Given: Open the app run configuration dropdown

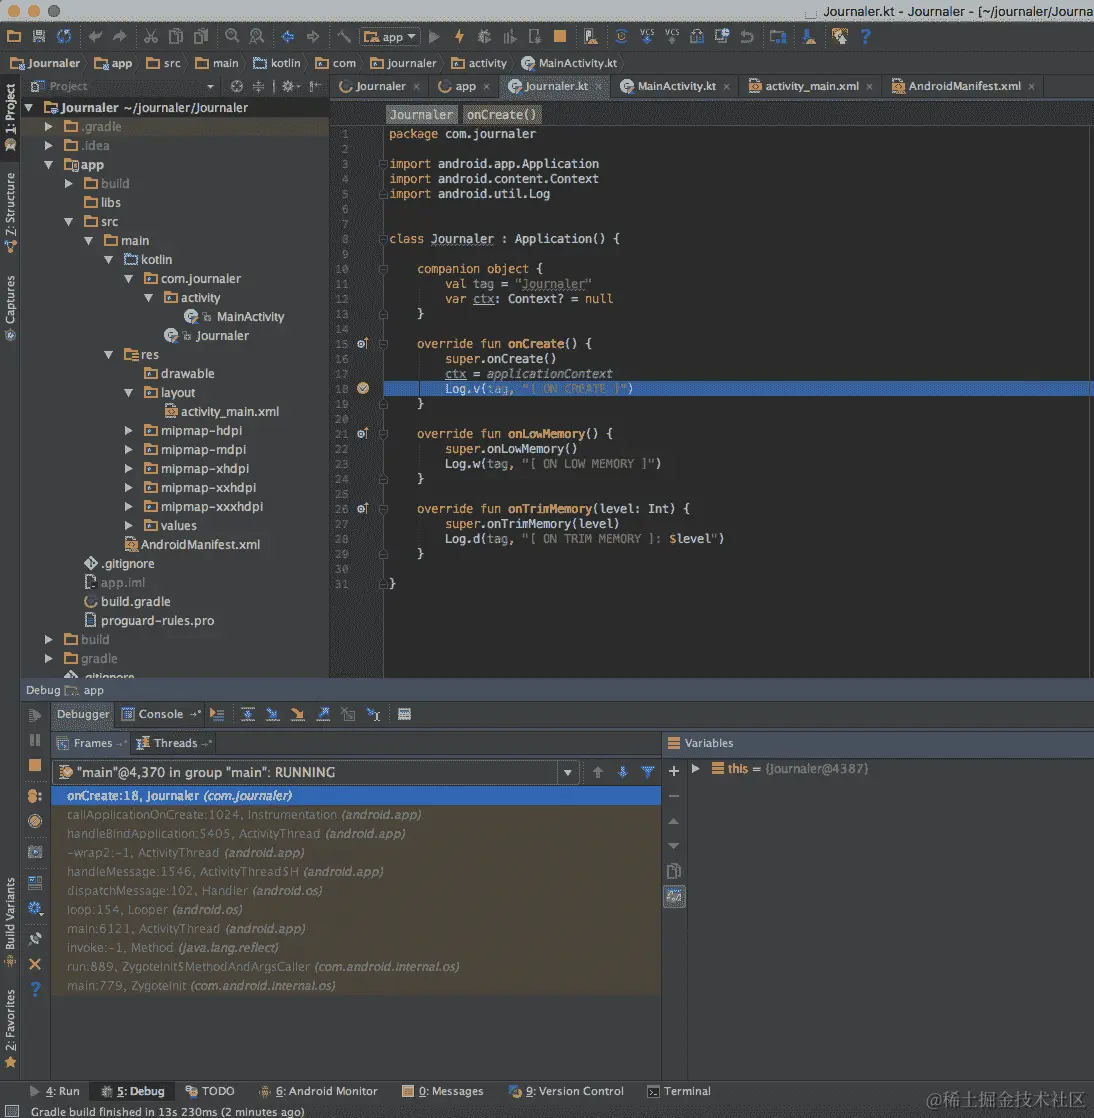Looking at the screenshot, I should coord(389,36).
